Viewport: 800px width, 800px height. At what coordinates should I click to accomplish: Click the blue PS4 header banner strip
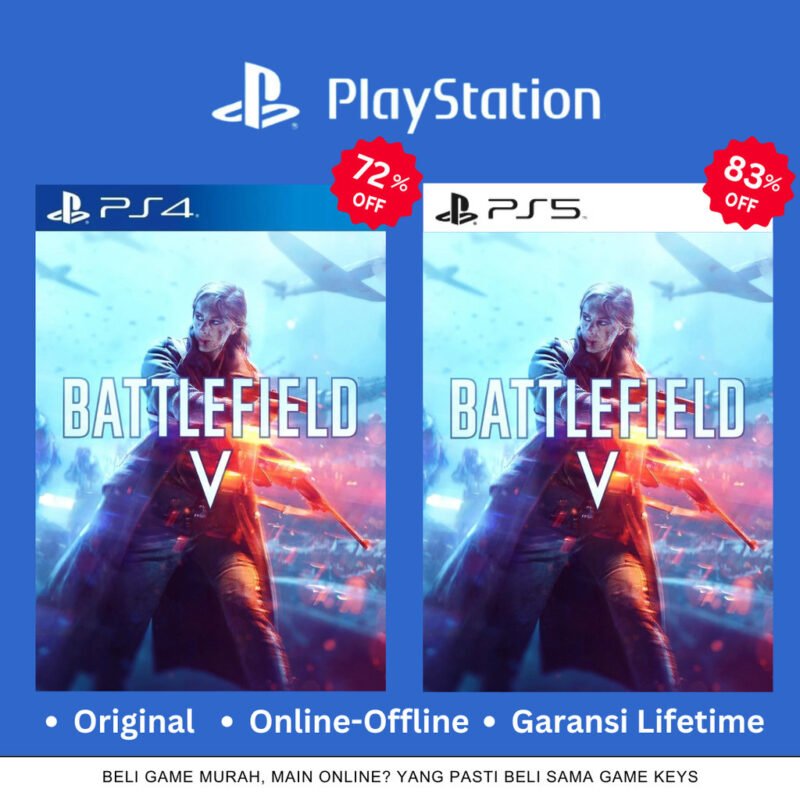click(x=211, y=208)
